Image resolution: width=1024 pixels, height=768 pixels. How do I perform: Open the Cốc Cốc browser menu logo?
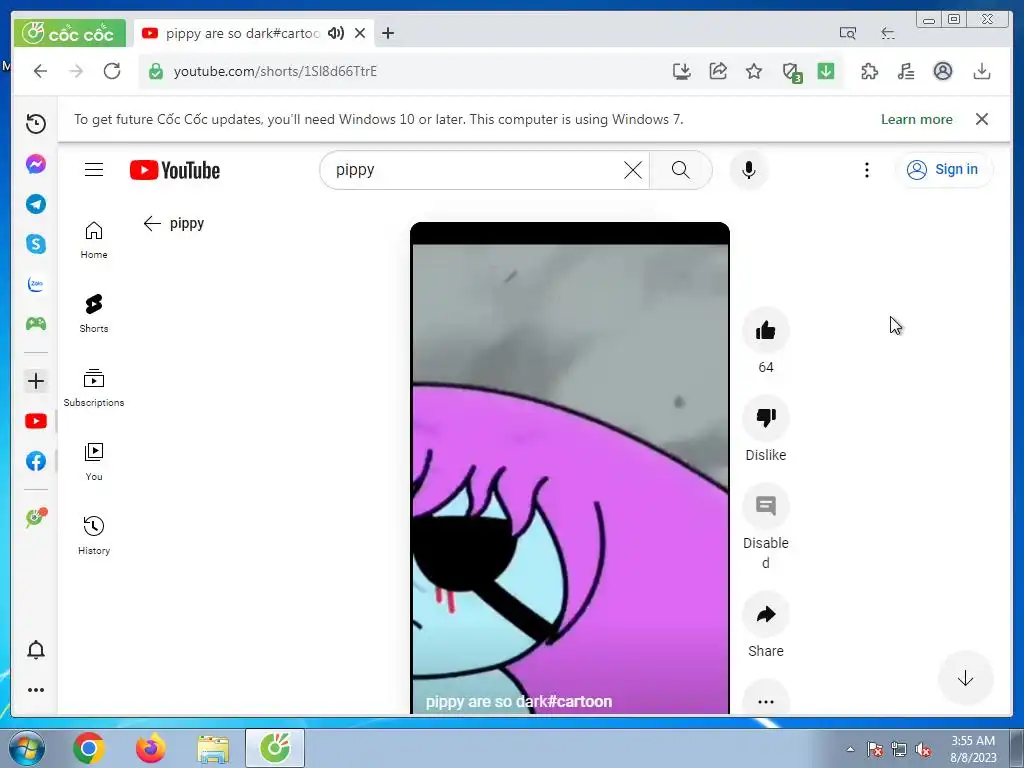(x=69, y=33)
